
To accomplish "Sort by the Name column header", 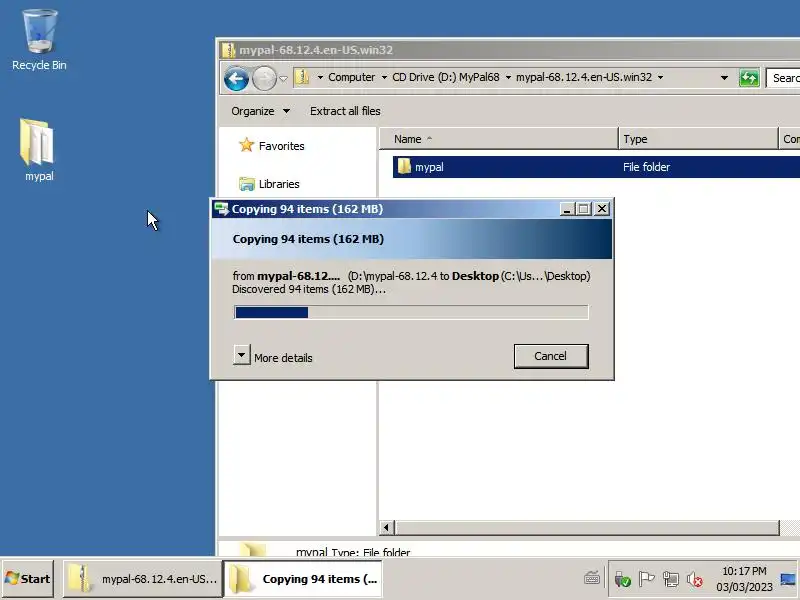I will pyautogui.click(x=499, y=139).
